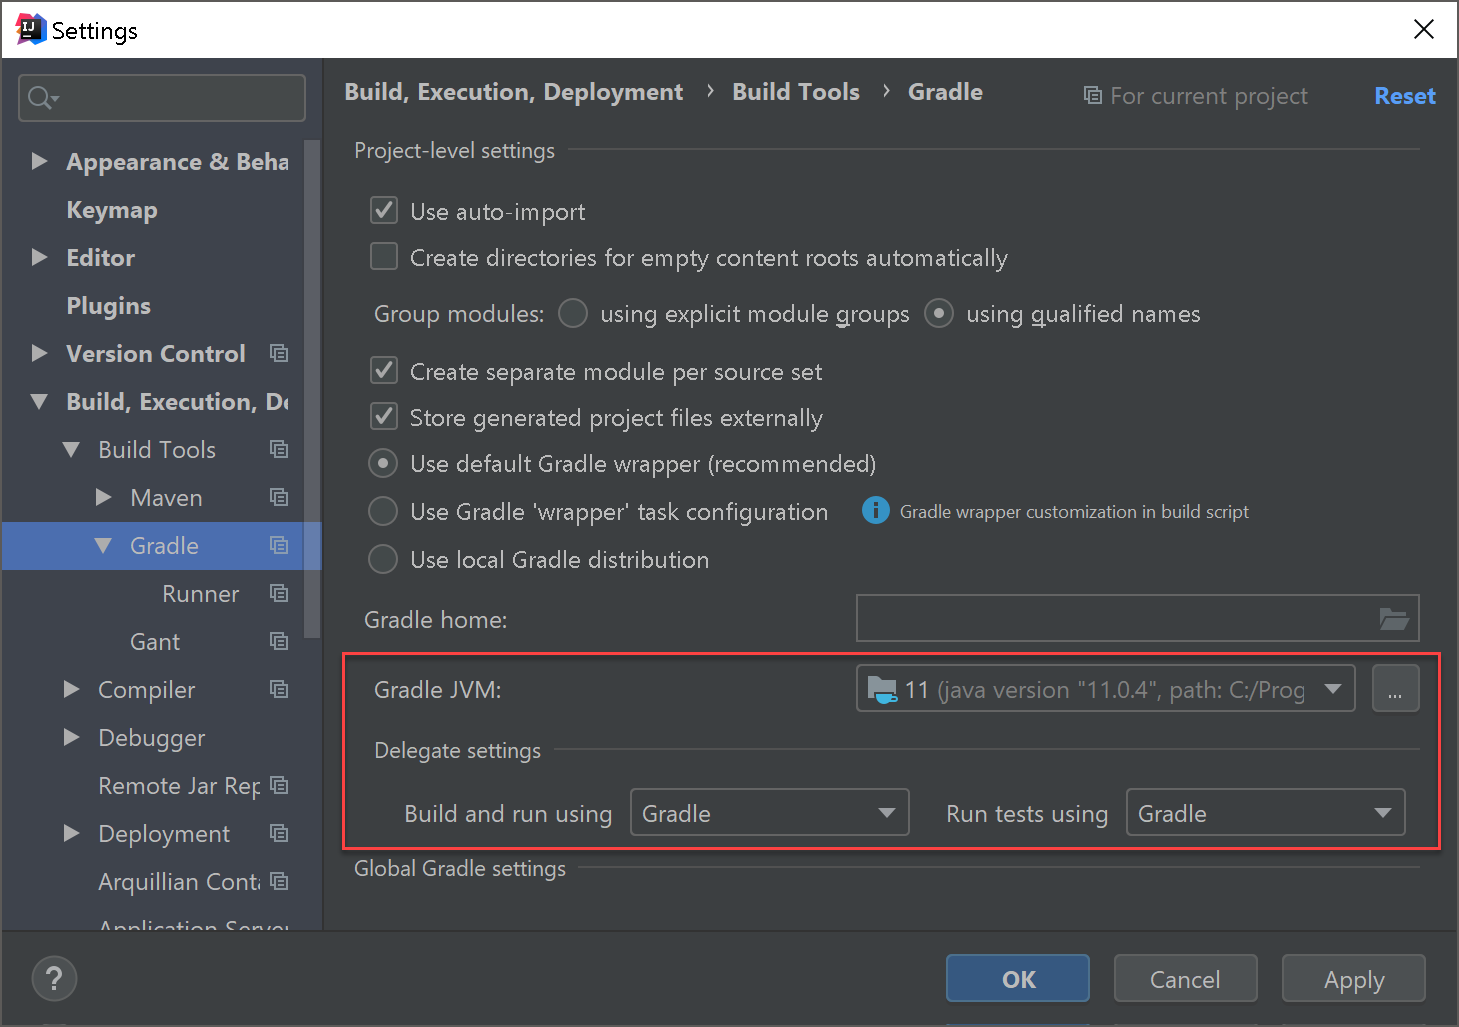Click the Apply button

(x=1354, y=978)
